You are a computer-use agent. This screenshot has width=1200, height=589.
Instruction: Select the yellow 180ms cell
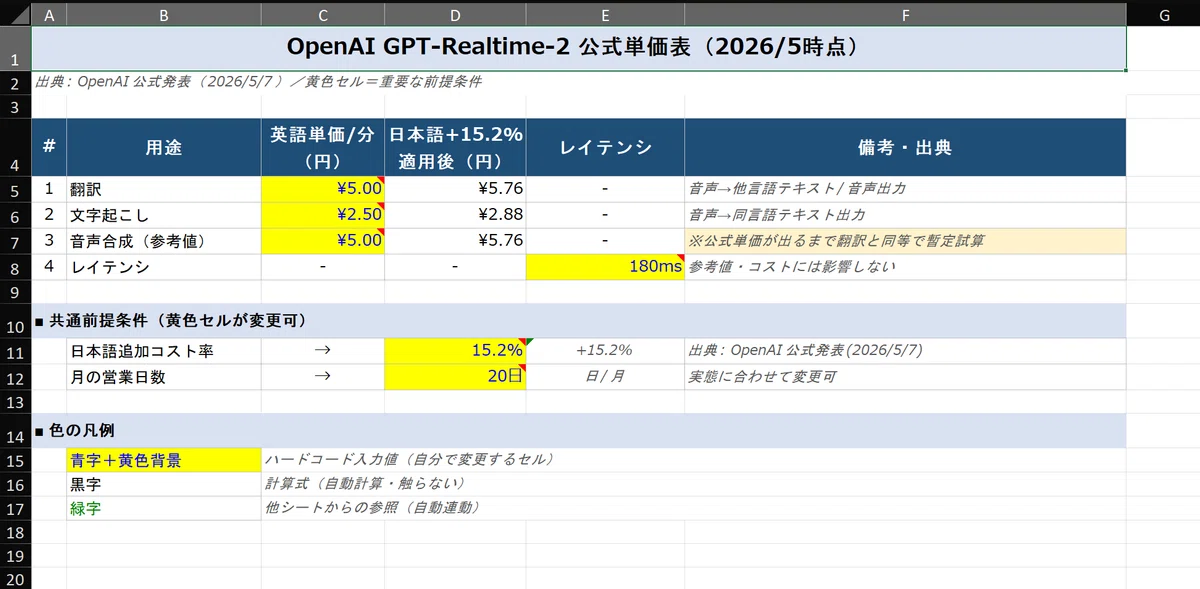[x=605, y=268]
